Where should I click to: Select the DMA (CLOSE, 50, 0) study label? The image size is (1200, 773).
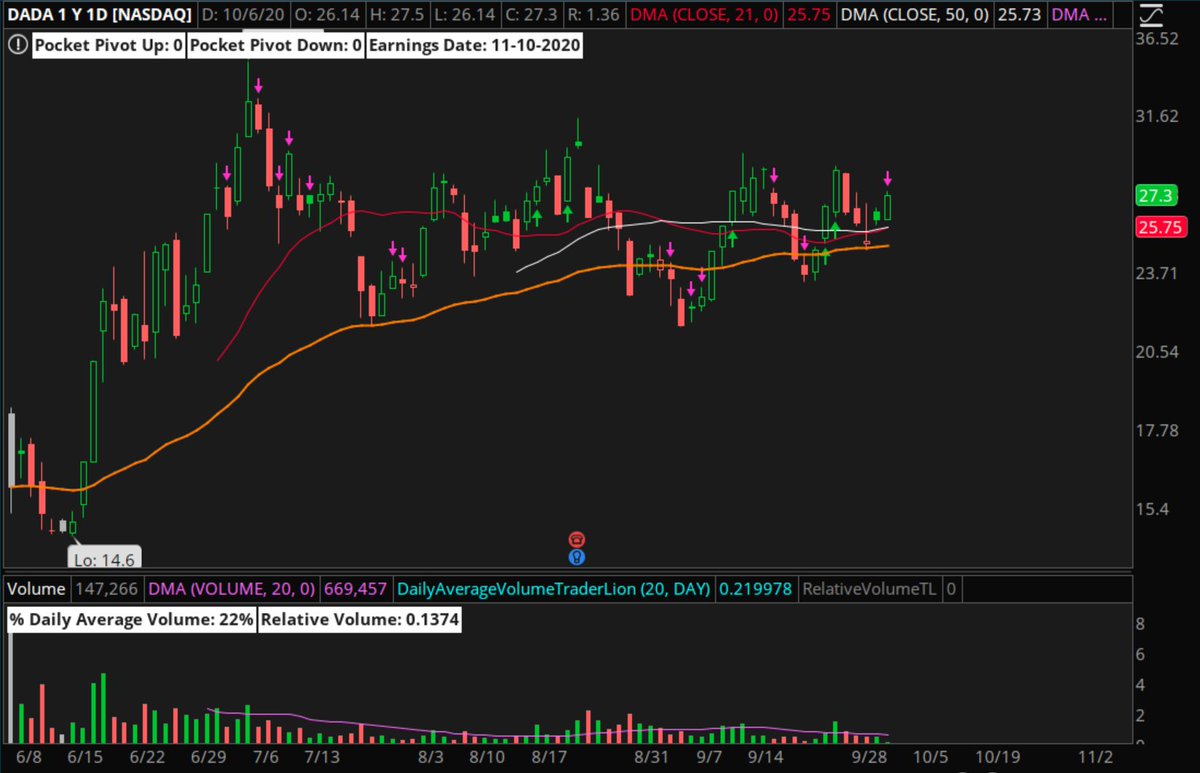tap(914, 16)
